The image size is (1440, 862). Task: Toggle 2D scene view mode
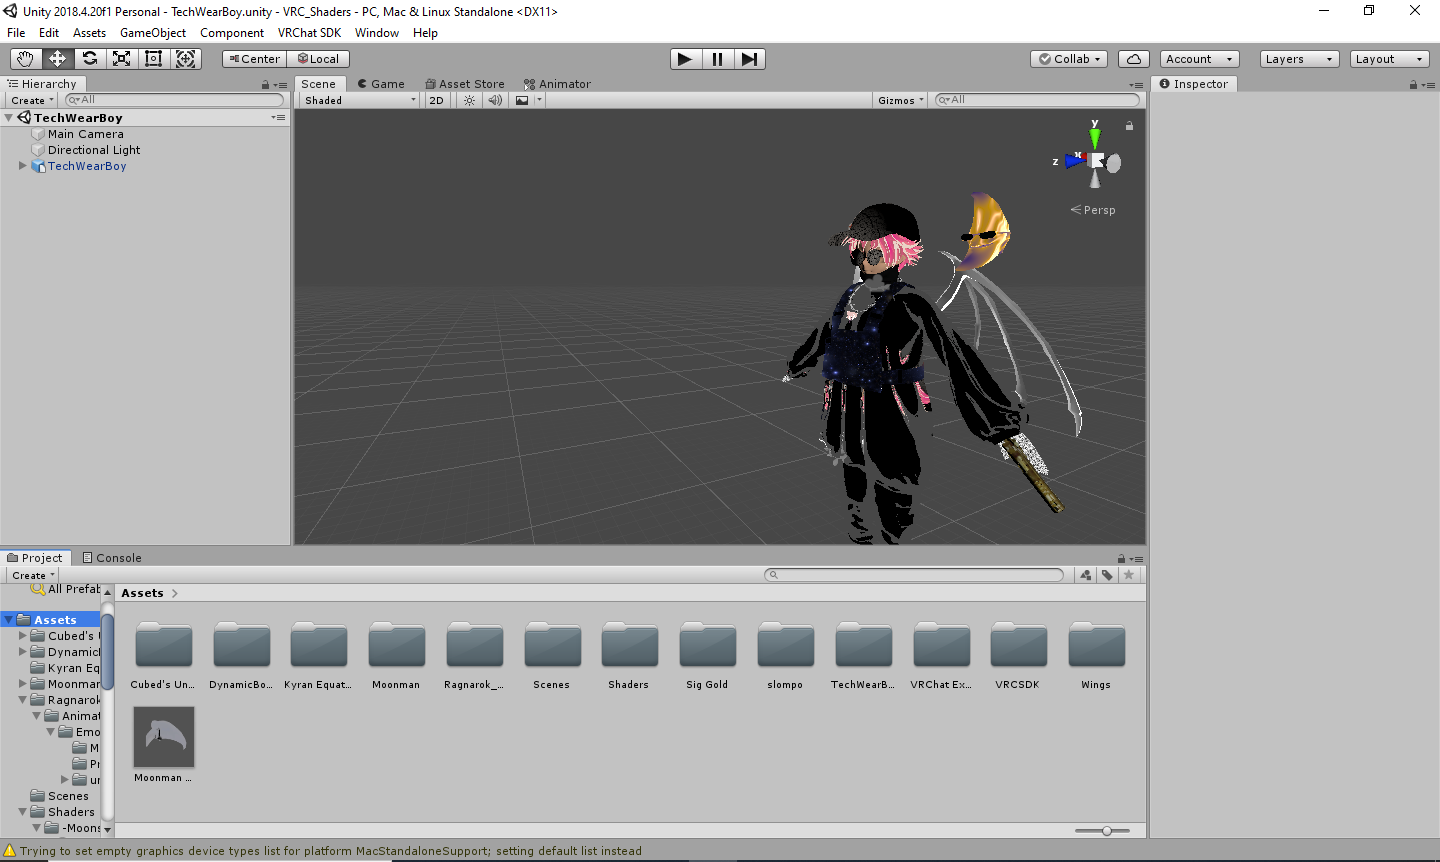coord(436,100)
